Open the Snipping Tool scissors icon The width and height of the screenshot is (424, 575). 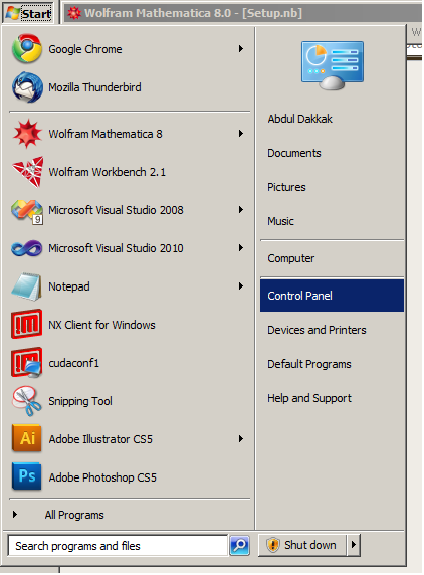tap(27, 400)
